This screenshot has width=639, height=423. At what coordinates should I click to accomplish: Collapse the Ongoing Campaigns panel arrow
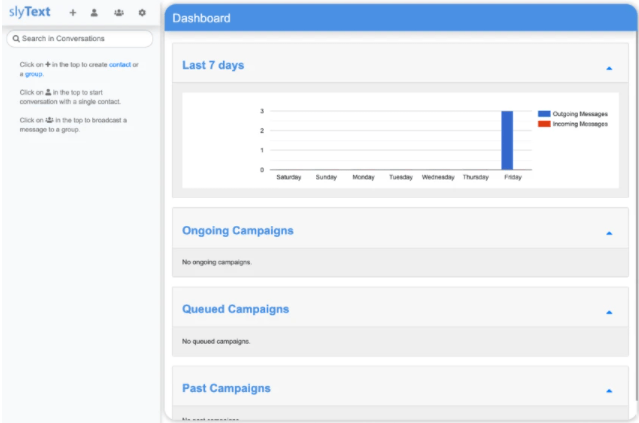coord(609,233)
